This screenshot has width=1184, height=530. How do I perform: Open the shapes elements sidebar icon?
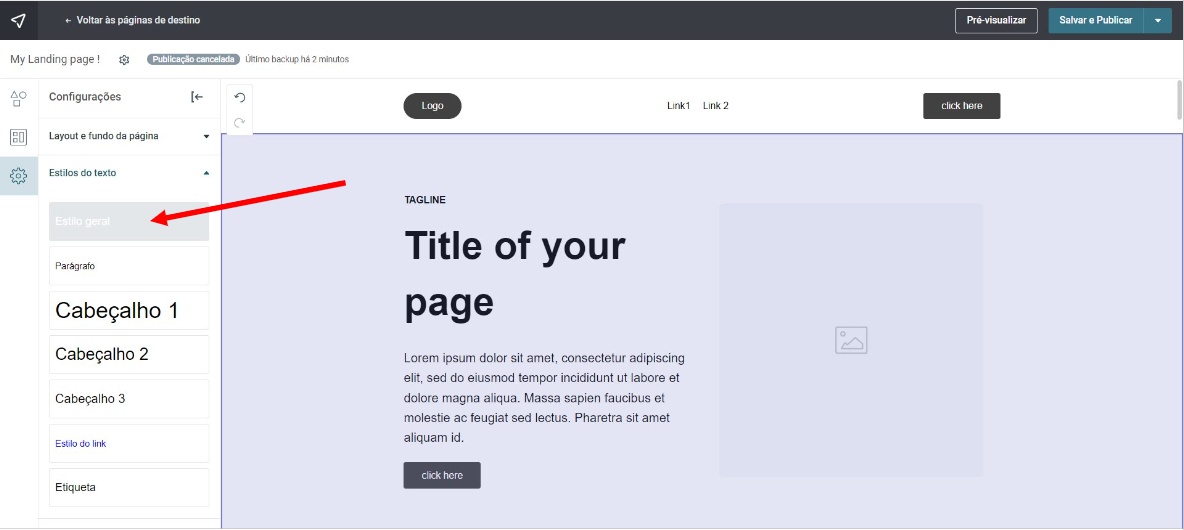pos(19,98)
